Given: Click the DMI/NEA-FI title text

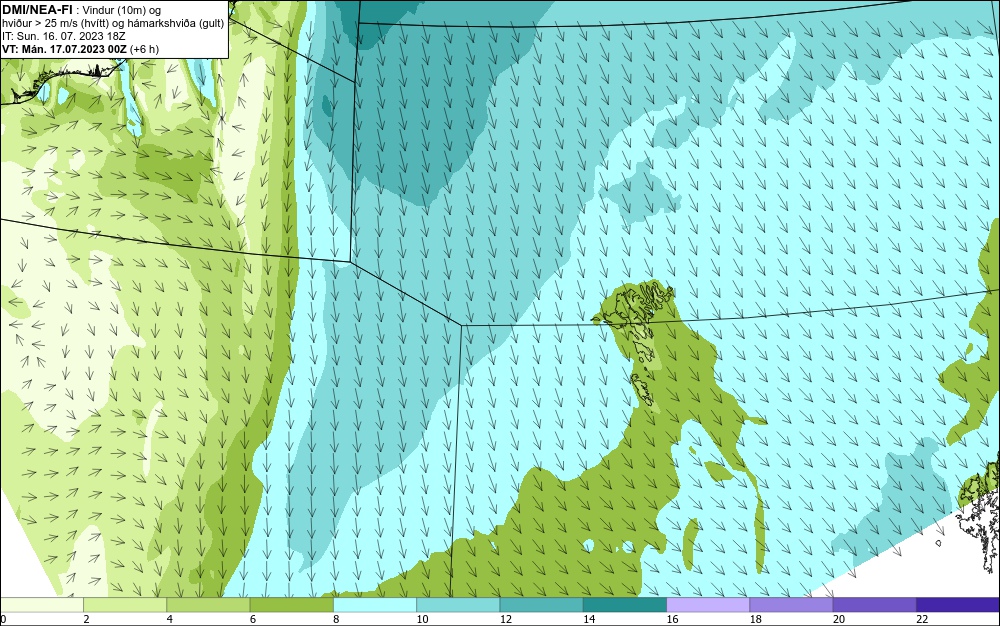Looking at the screenshot, I should [x=38, y=9].
